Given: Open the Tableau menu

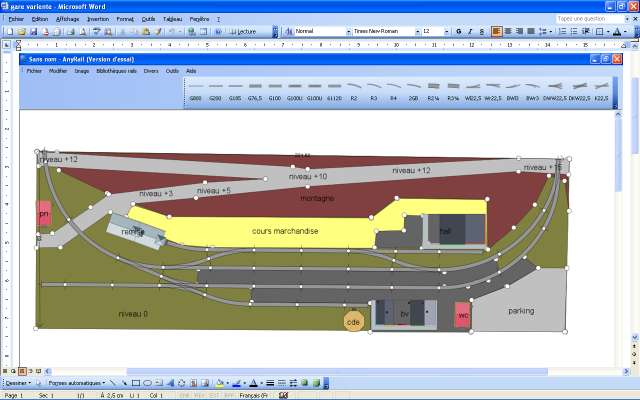Looking at the screenshot, I should coord(172,19).
